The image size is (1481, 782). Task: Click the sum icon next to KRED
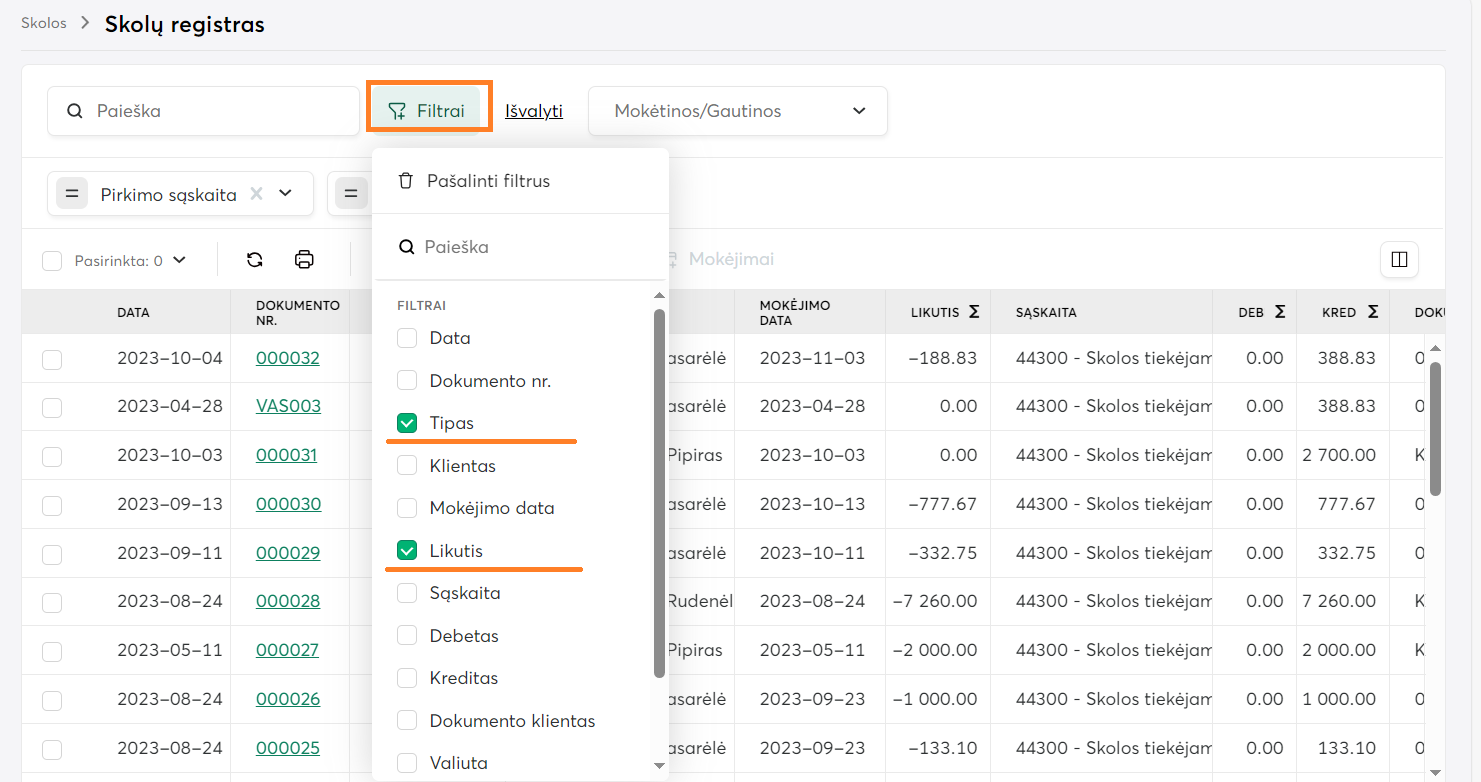[x=1373, y=312]
